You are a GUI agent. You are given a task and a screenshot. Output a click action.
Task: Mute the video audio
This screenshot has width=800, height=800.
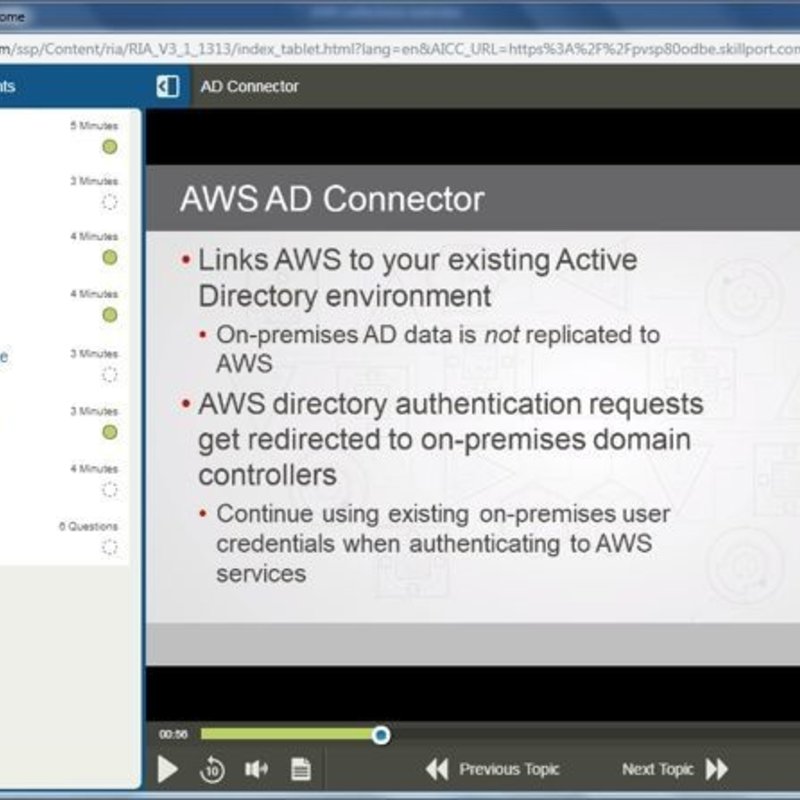tap(256, 769)
